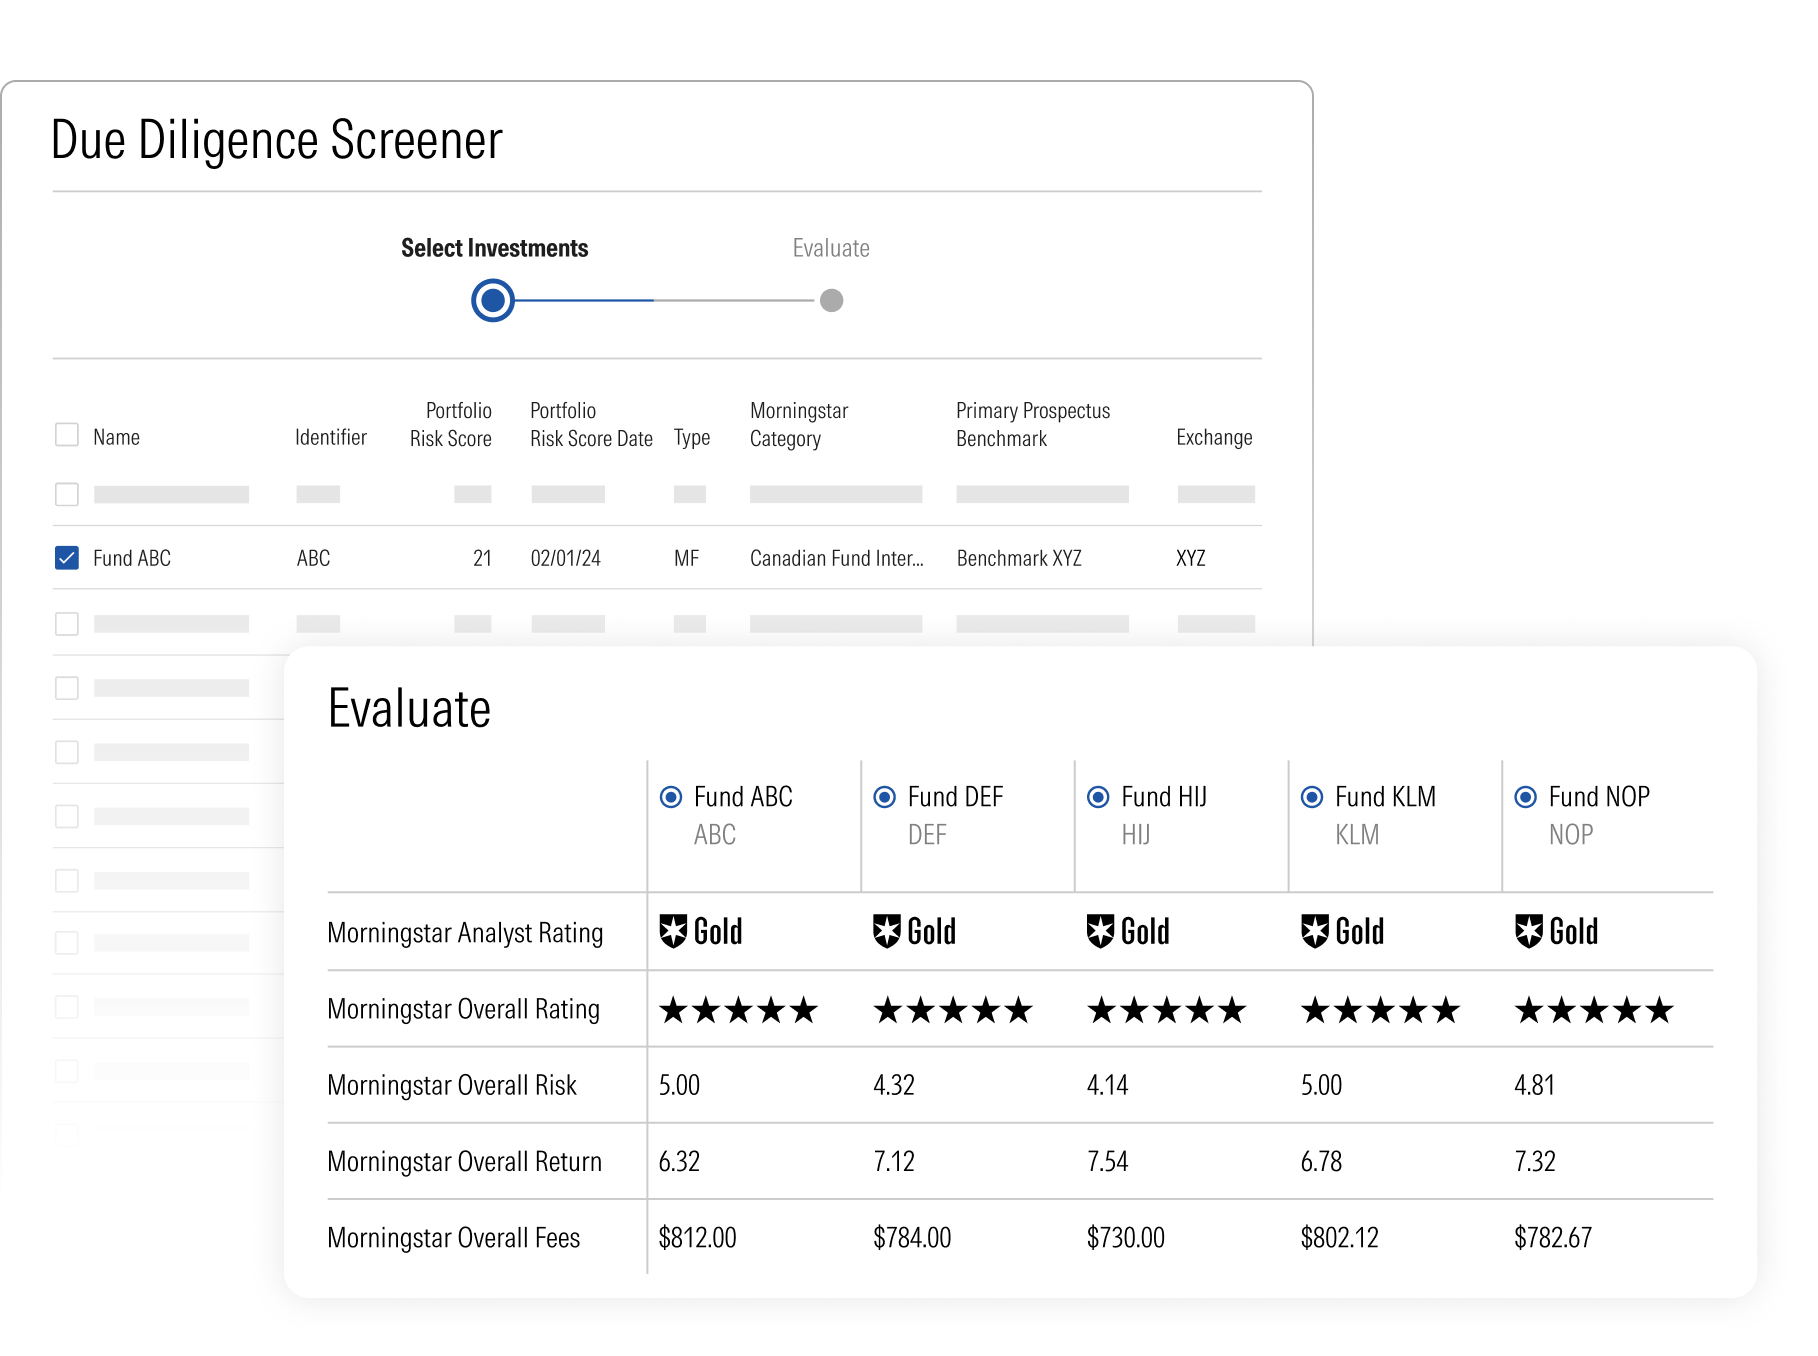Click the Gold medal icon for Fund NOP

click(1529, 931)
